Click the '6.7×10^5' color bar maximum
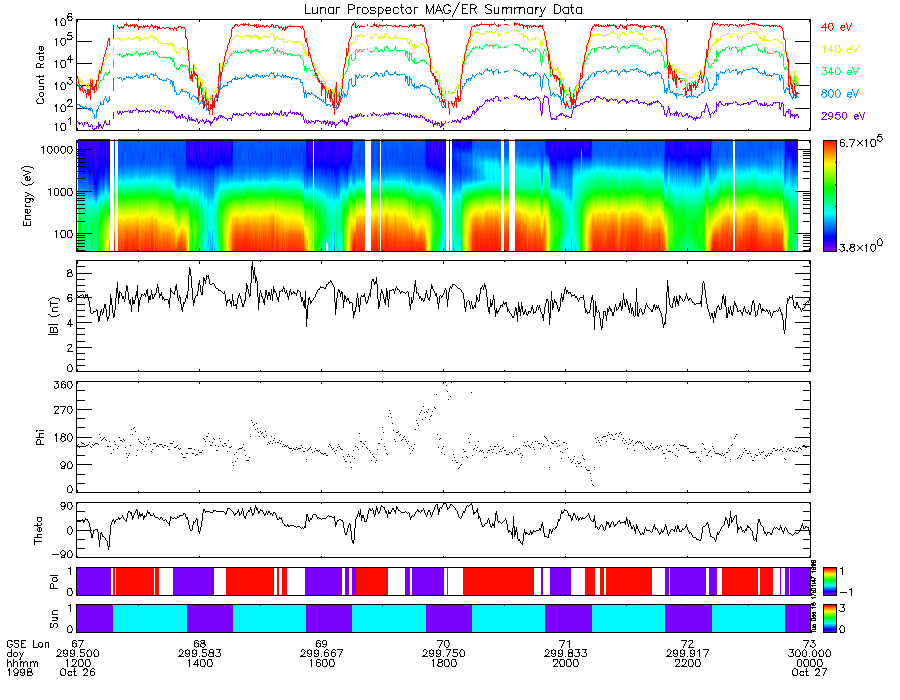 click(860, 142)
